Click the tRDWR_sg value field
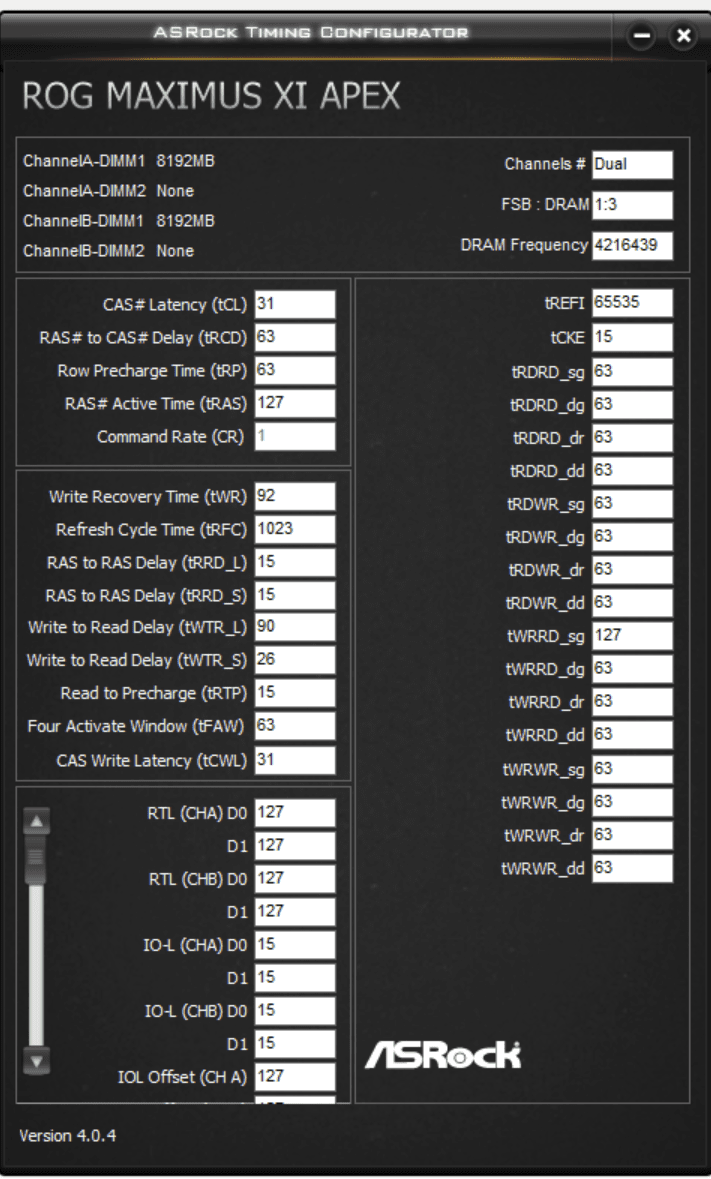711x1179 pixels. (633, 505)
